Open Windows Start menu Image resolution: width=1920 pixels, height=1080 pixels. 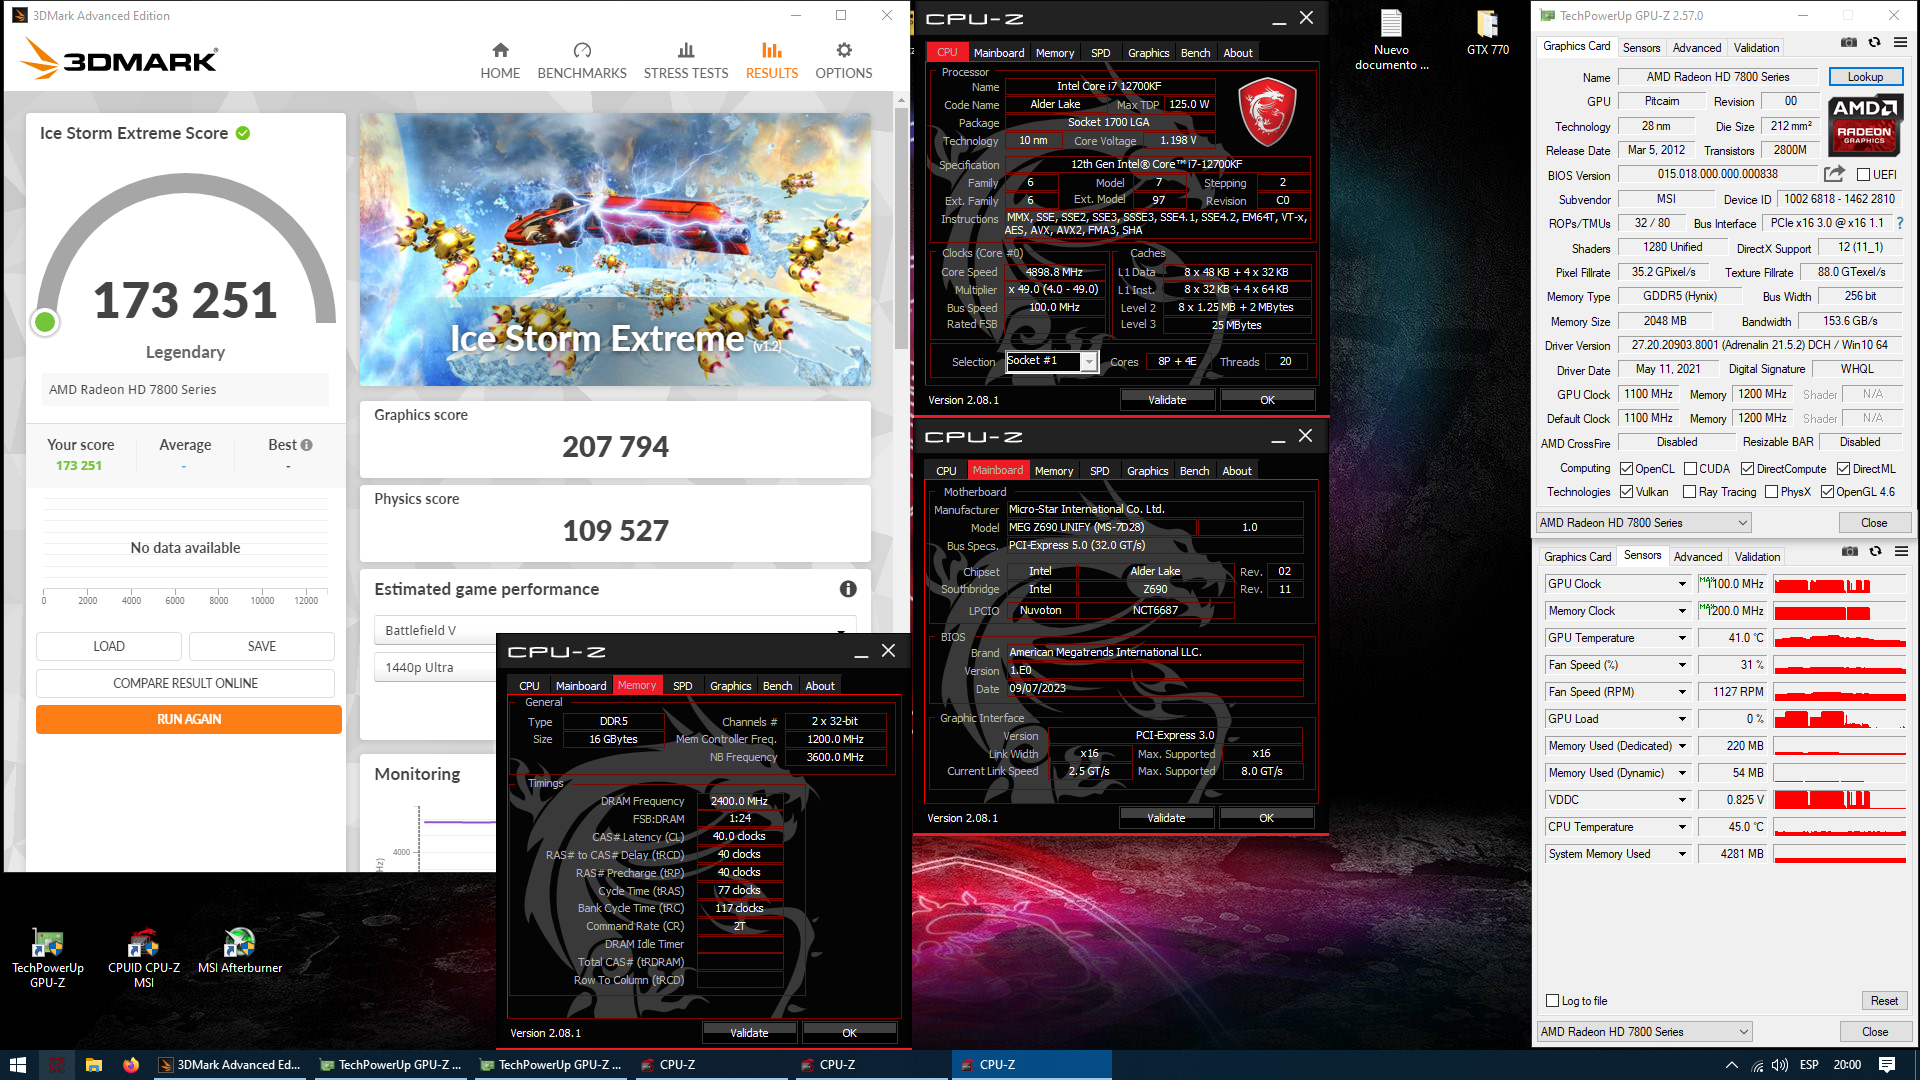coord(17,1065)
